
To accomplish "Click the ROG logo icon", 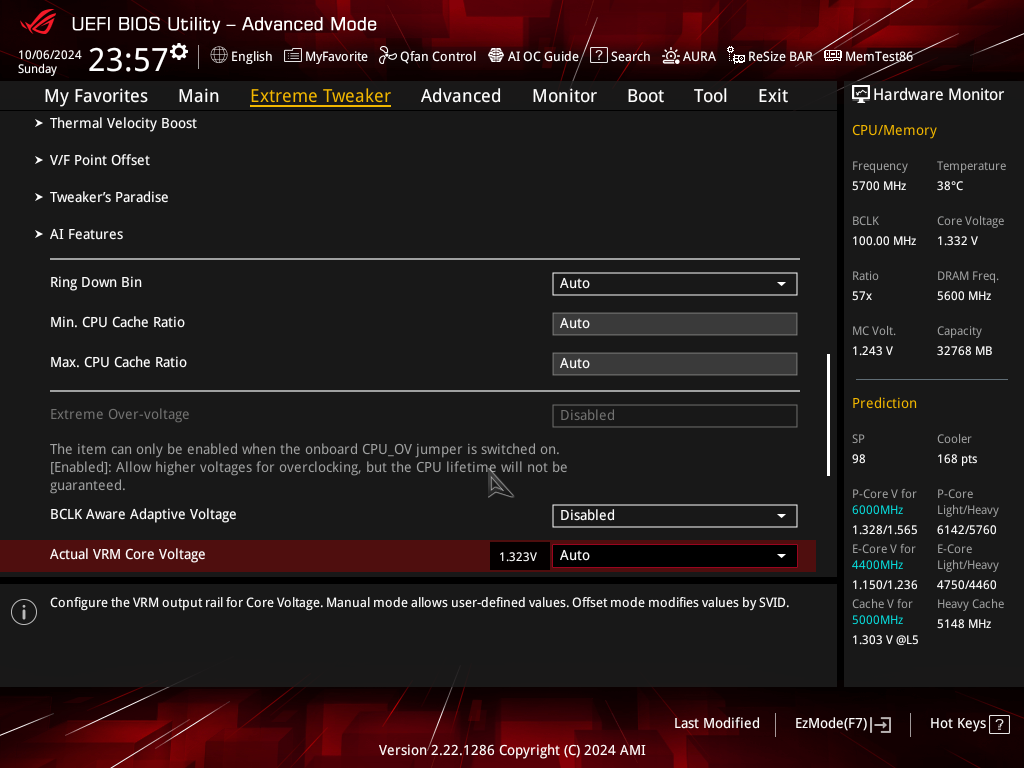I will [38, 23].
